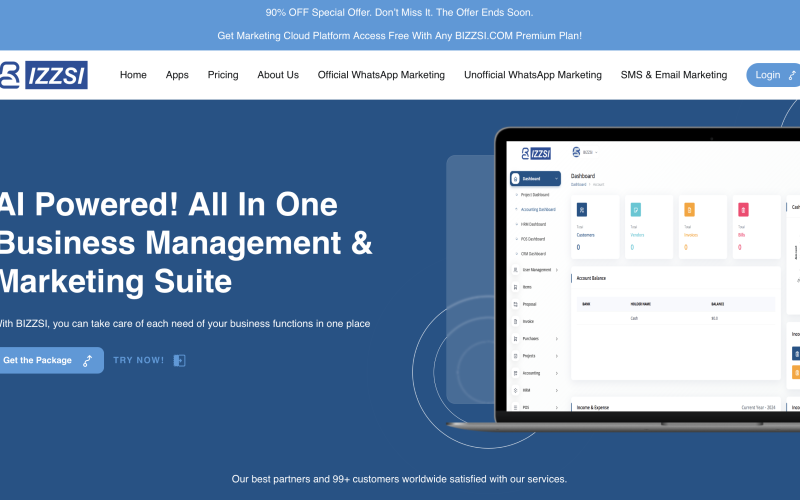This screenshot has width=800, height=500.
Task: Open the Apps menu item
Action: (x=177, y=75)
